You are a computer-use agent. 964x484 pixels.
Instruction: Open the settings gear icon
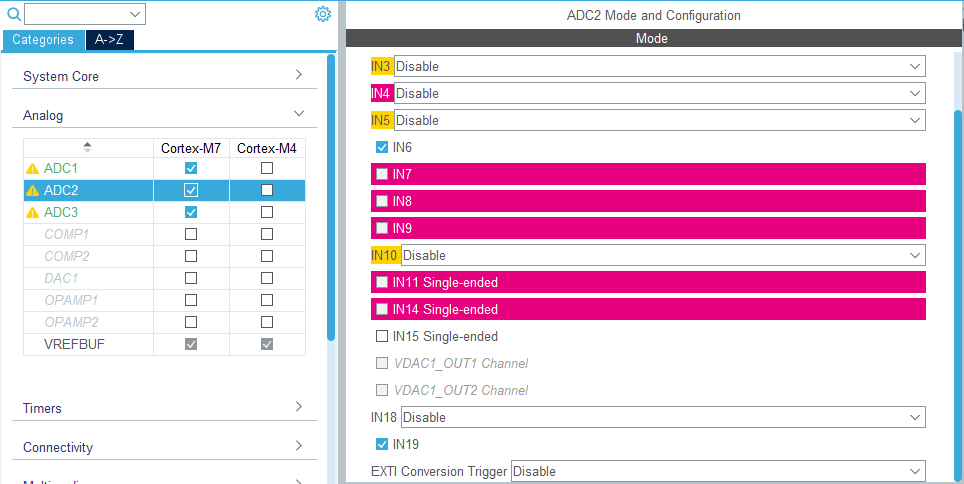[x=322, y=14]
